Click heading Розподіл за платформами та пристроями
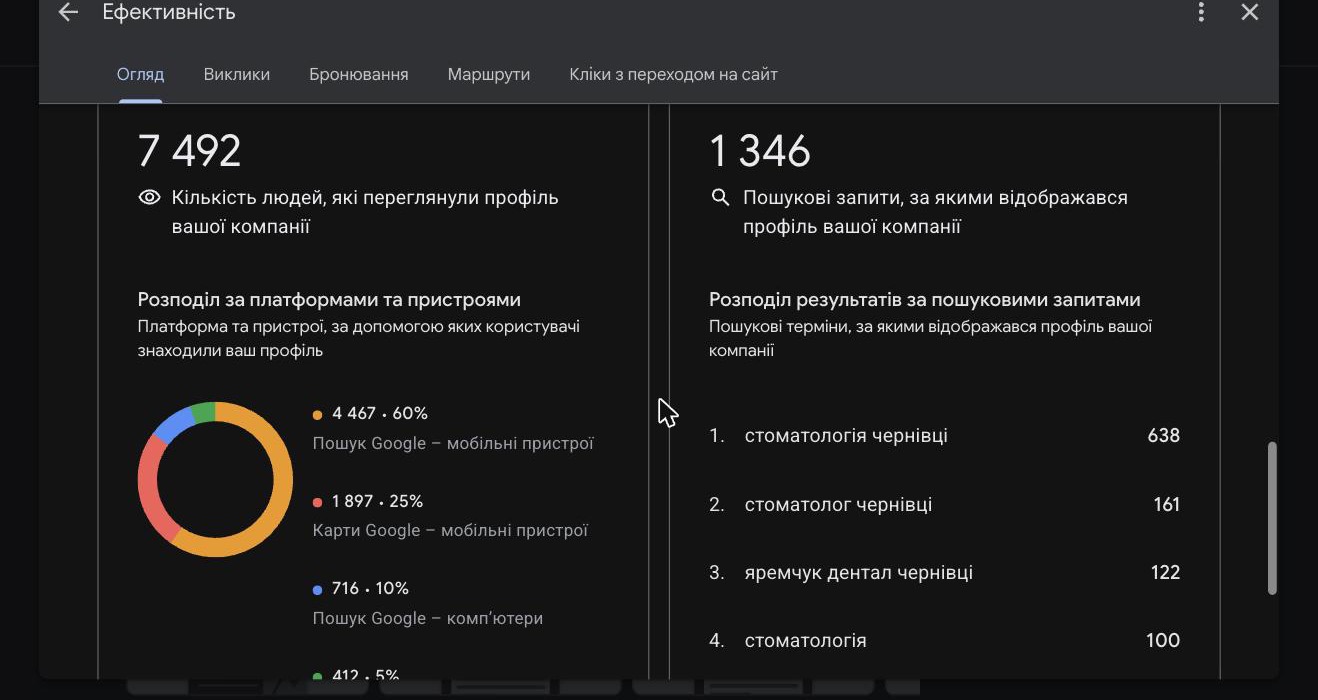The height and width of the screenshot is (700, 1318). (x=329, y=300)
